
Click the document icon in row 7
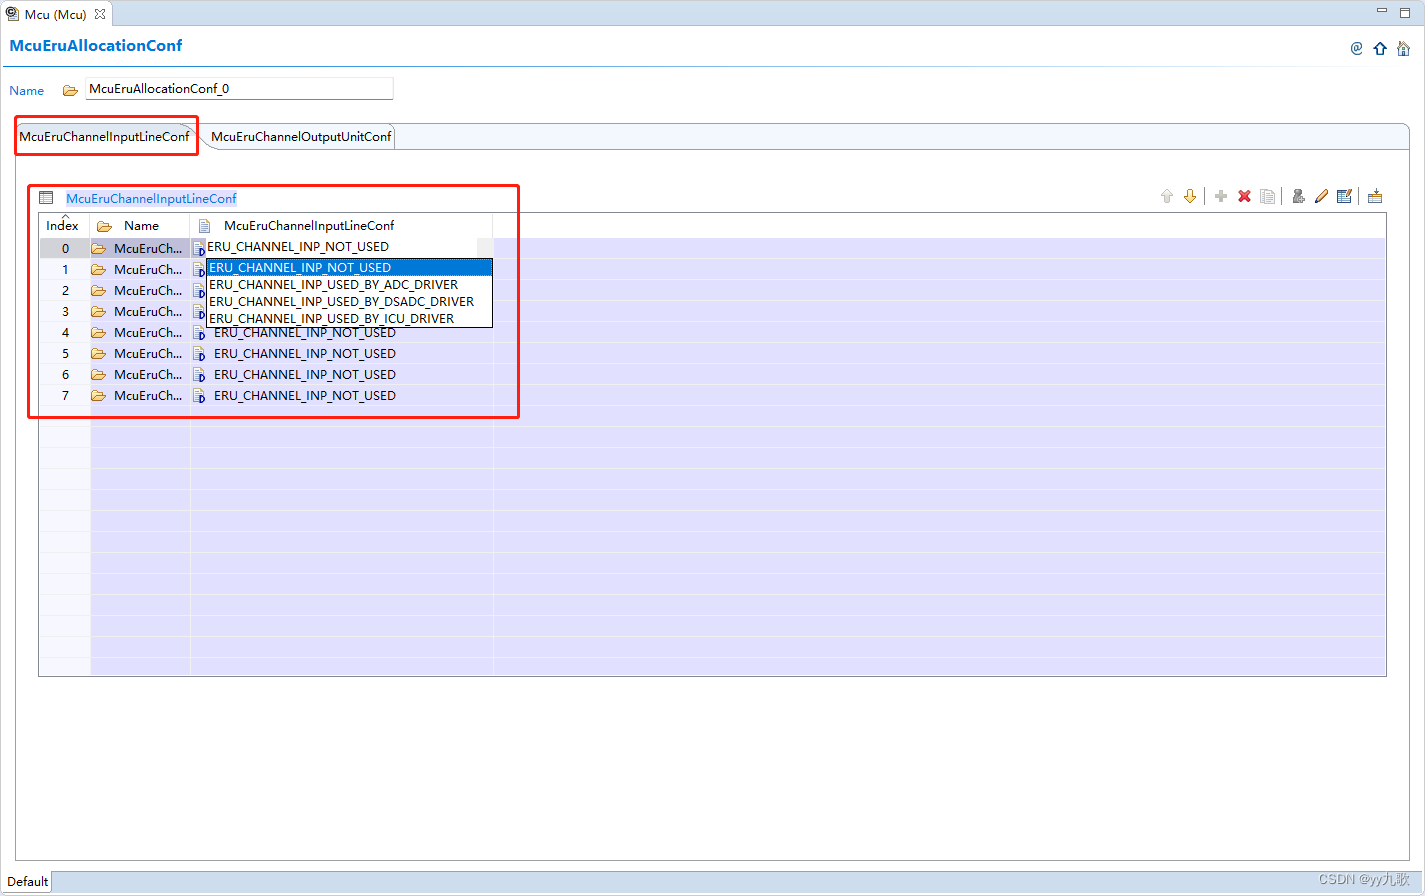pyautogui.click(x=199, y=395)
